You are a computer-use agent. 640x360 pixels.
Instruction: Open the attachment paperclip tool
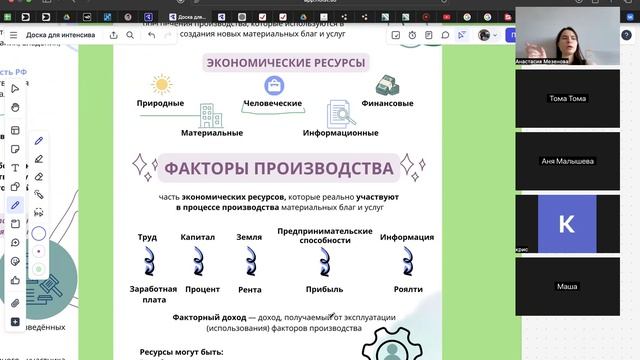click(15, 303)
